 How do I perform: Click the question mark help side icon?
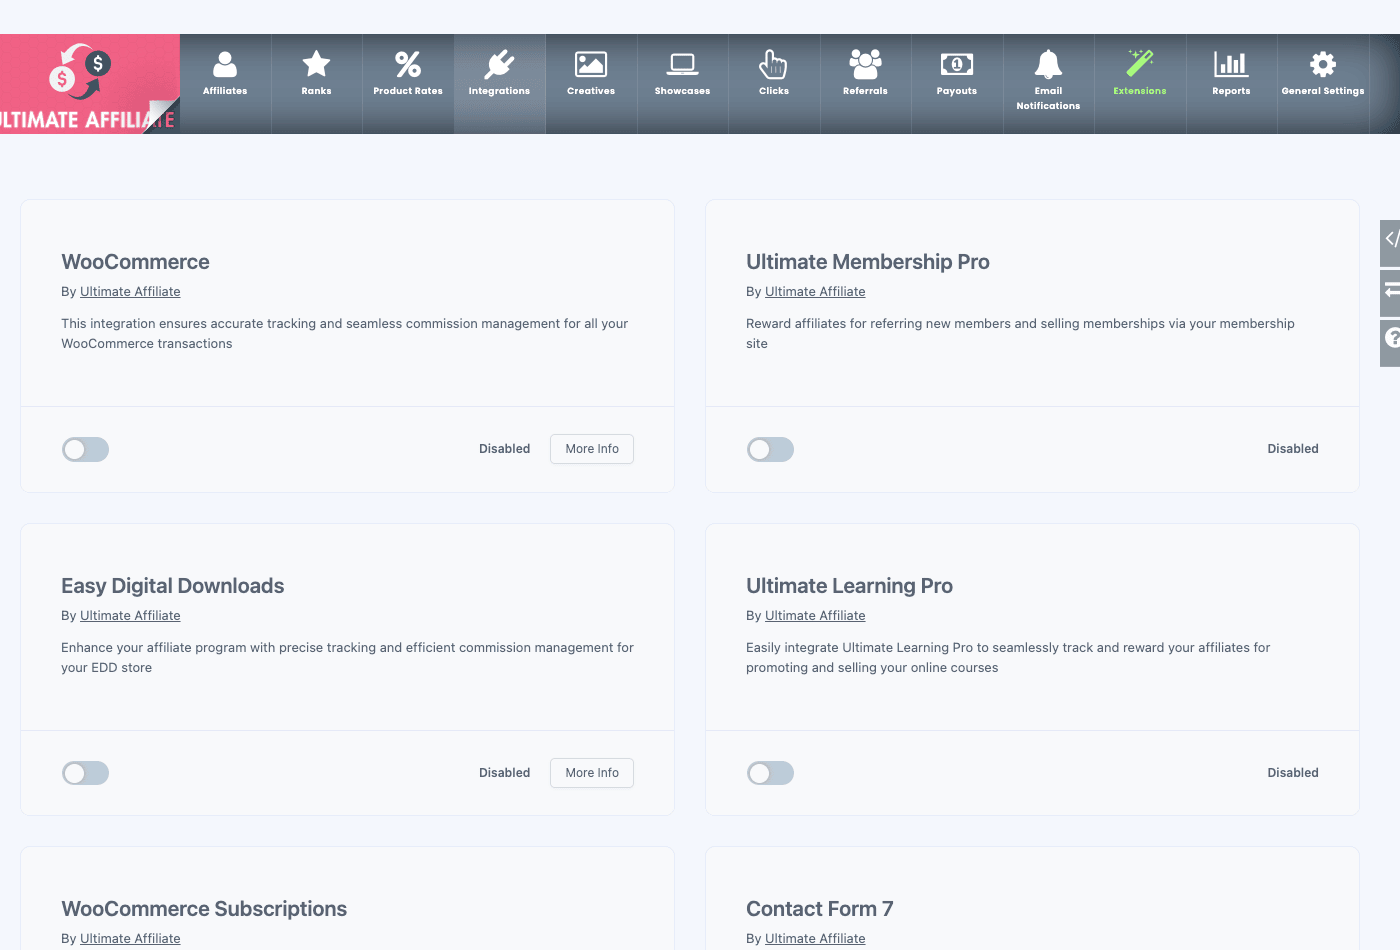[1390, 340]
